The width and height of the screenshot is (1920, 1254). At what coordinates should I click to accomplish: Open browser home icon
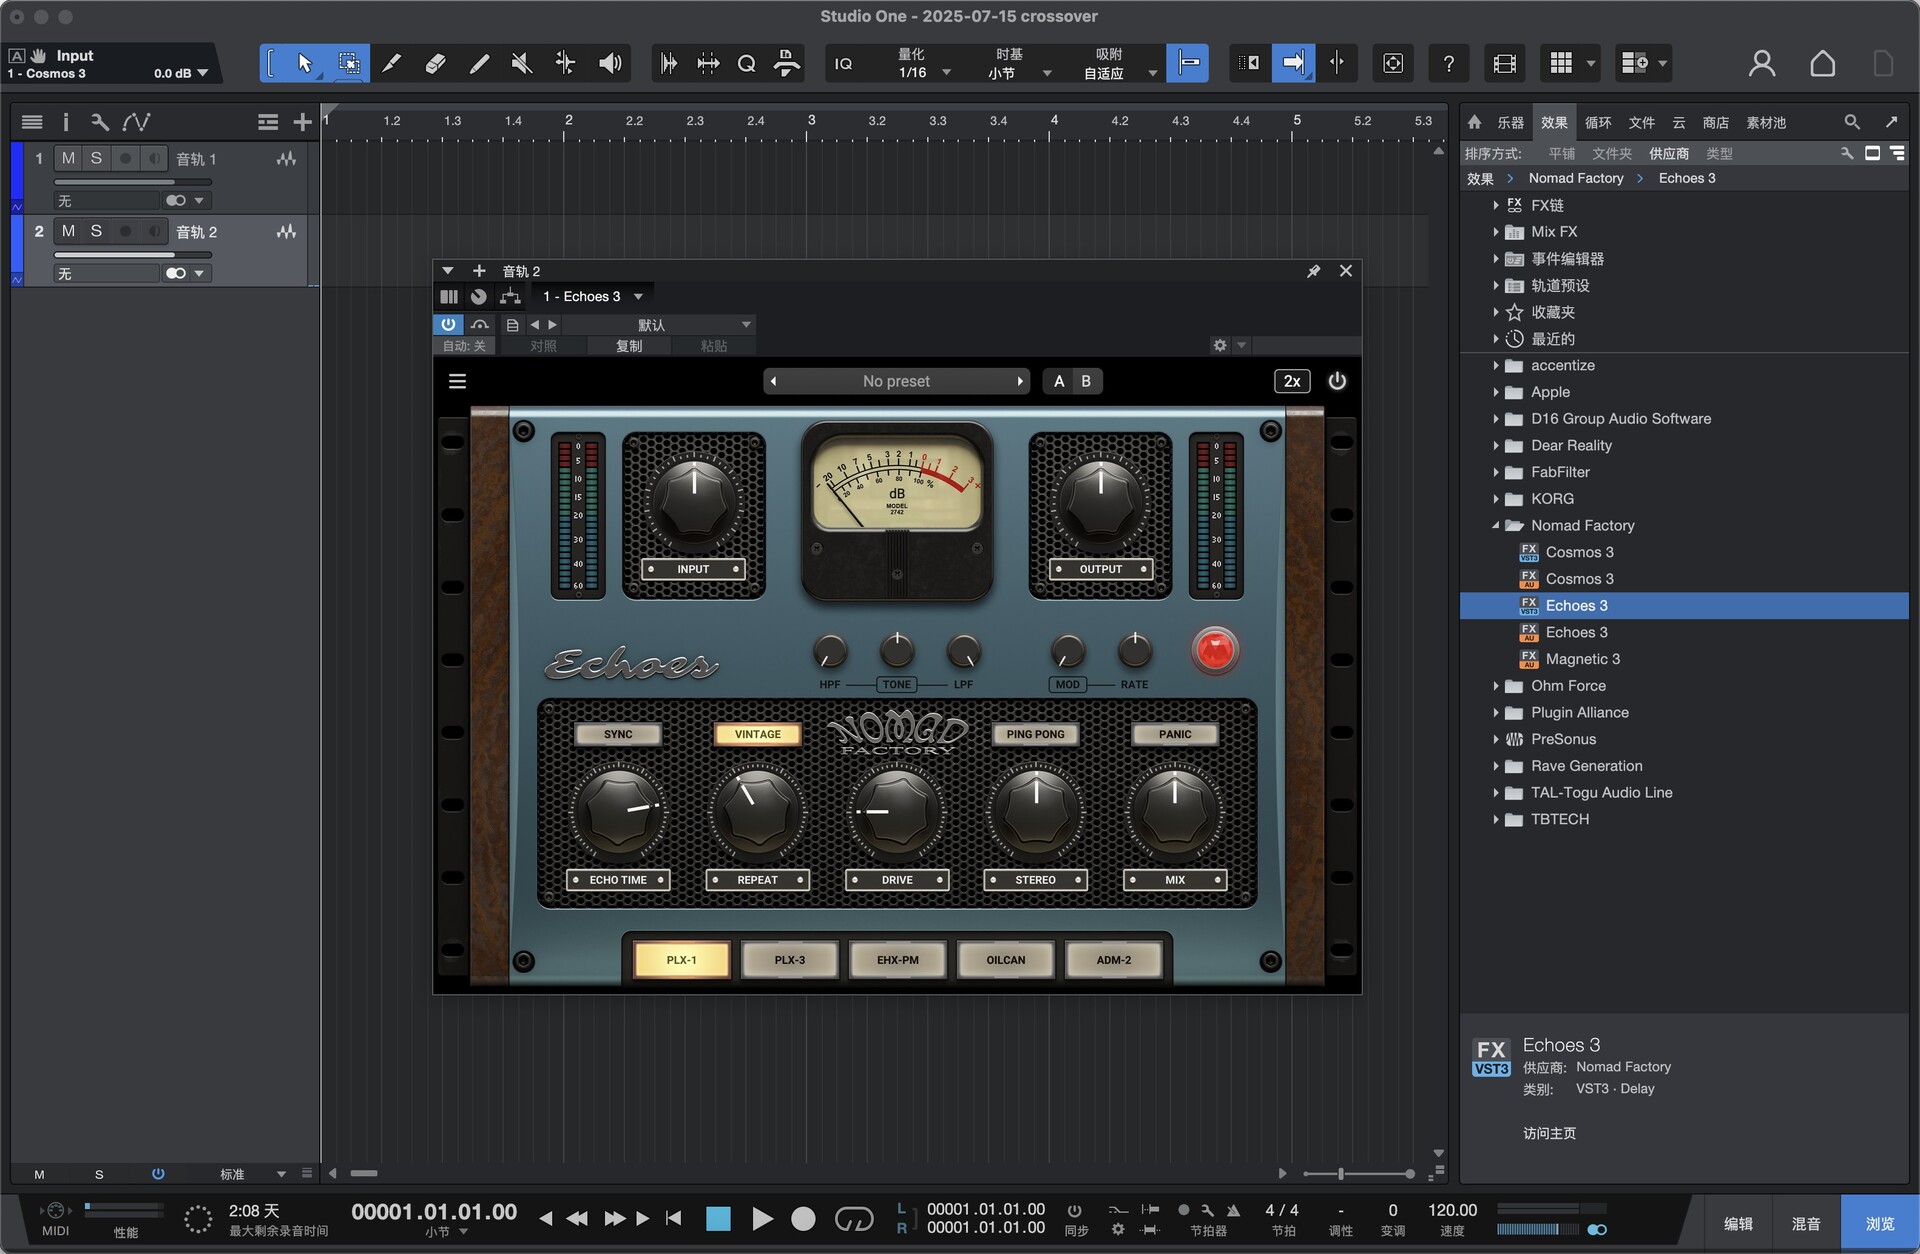coord(1474,122)
